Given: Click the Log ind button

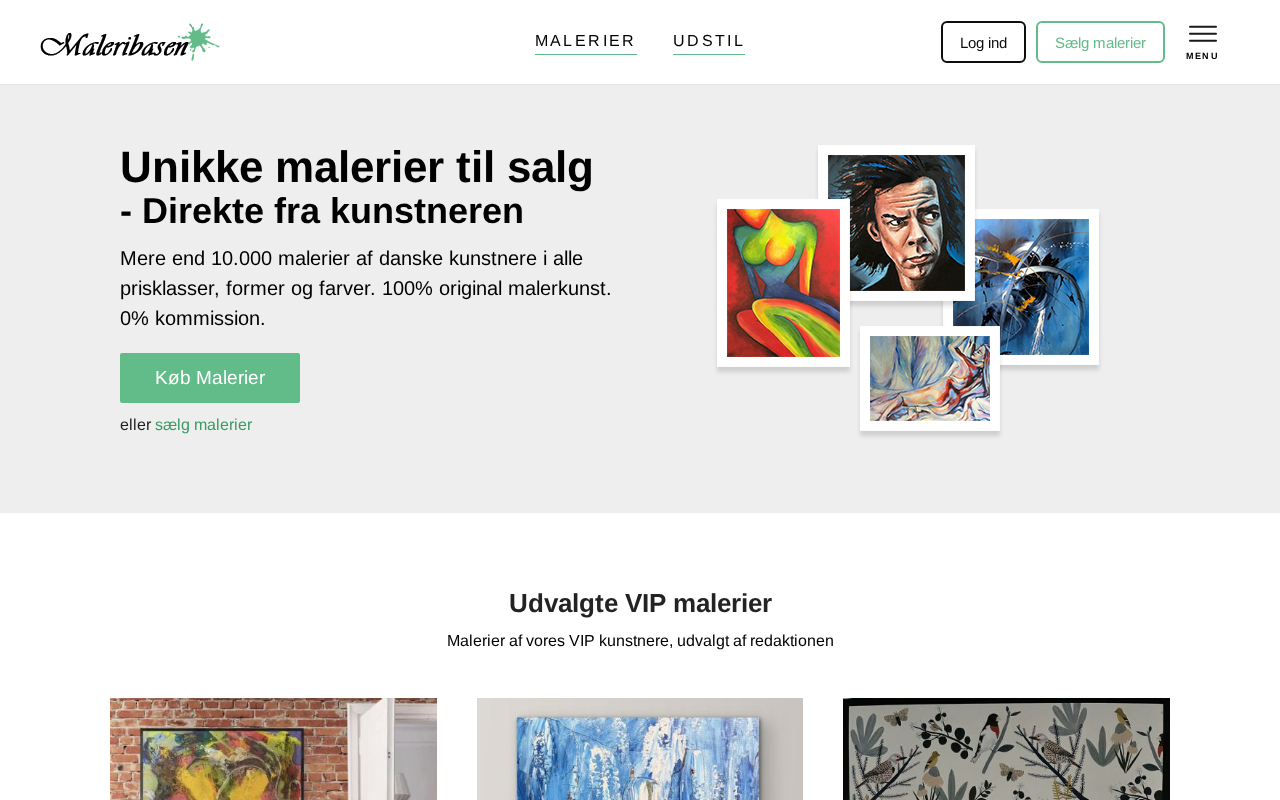Looking at the screenshot, I should tap(983, 42).
